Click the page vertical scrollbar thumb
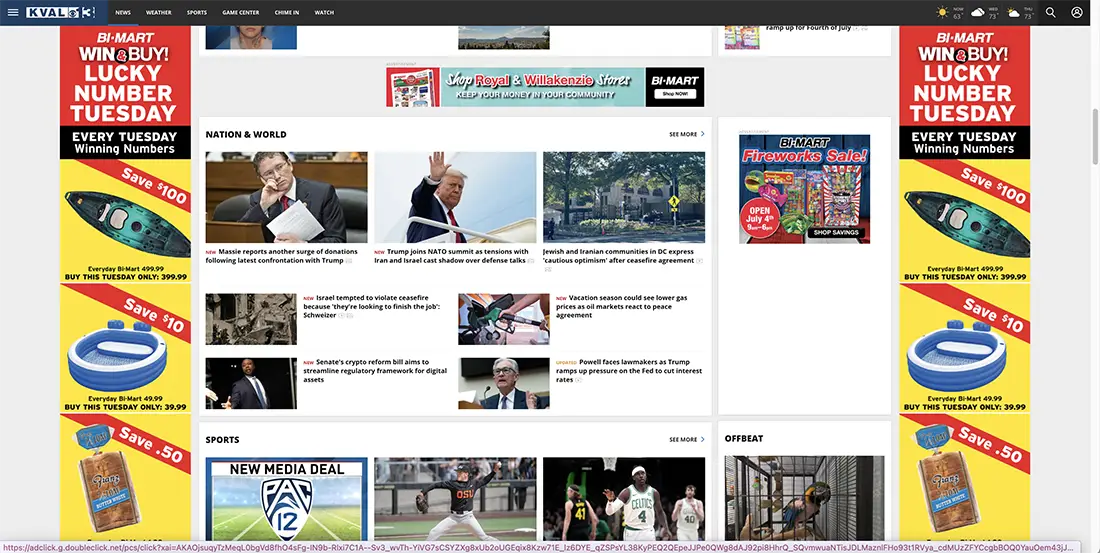This screenshot has height=553, width=1100. pyautogui.click(x=1094, y=137)
